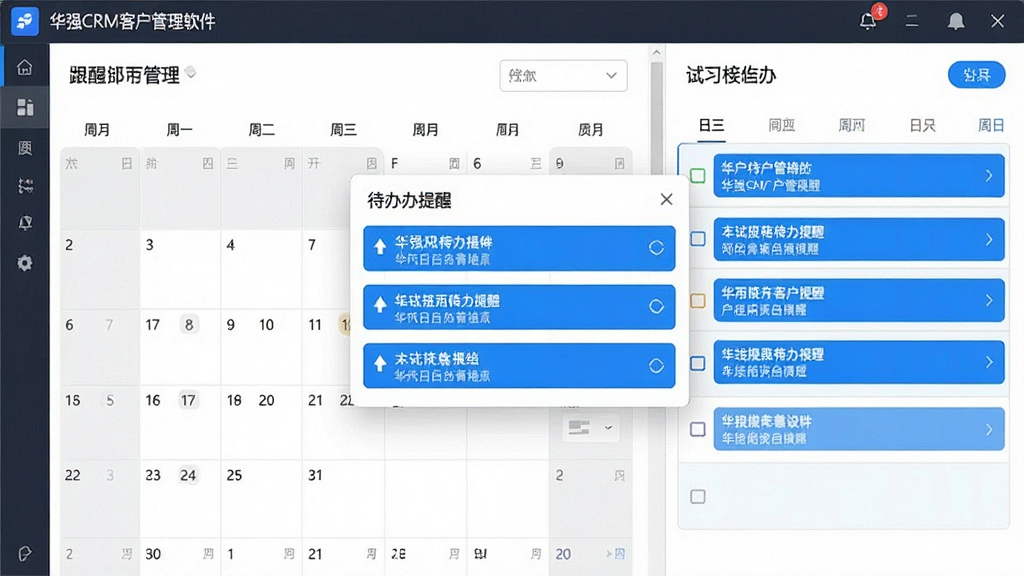1024x576 pixels.
Task: Open small dropdown in calendar right column
Action: (590, 428)
